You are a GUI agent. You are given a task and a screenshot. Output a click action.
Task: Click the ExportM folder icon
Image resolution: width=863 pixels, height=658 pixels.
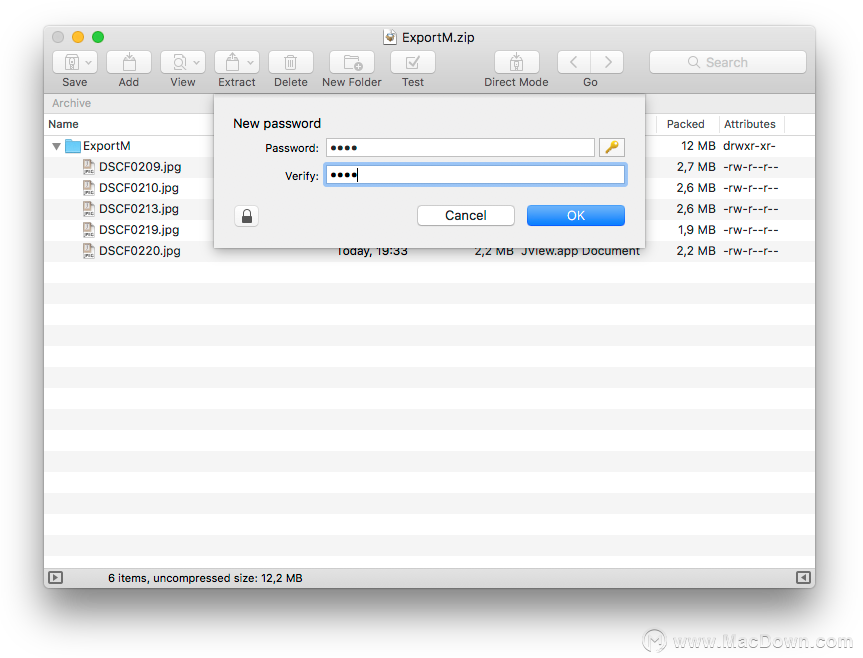click(x=73, y=146)
